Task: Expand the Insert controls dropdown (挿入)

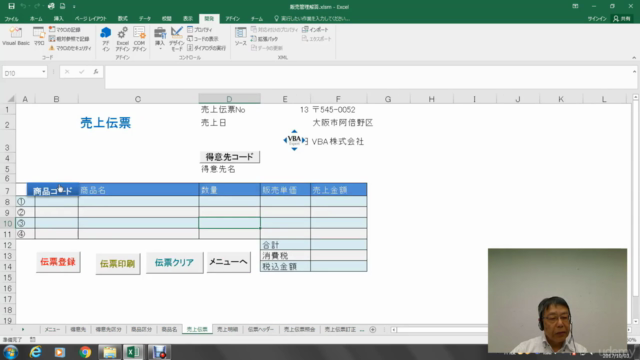Action: (160, 39)
